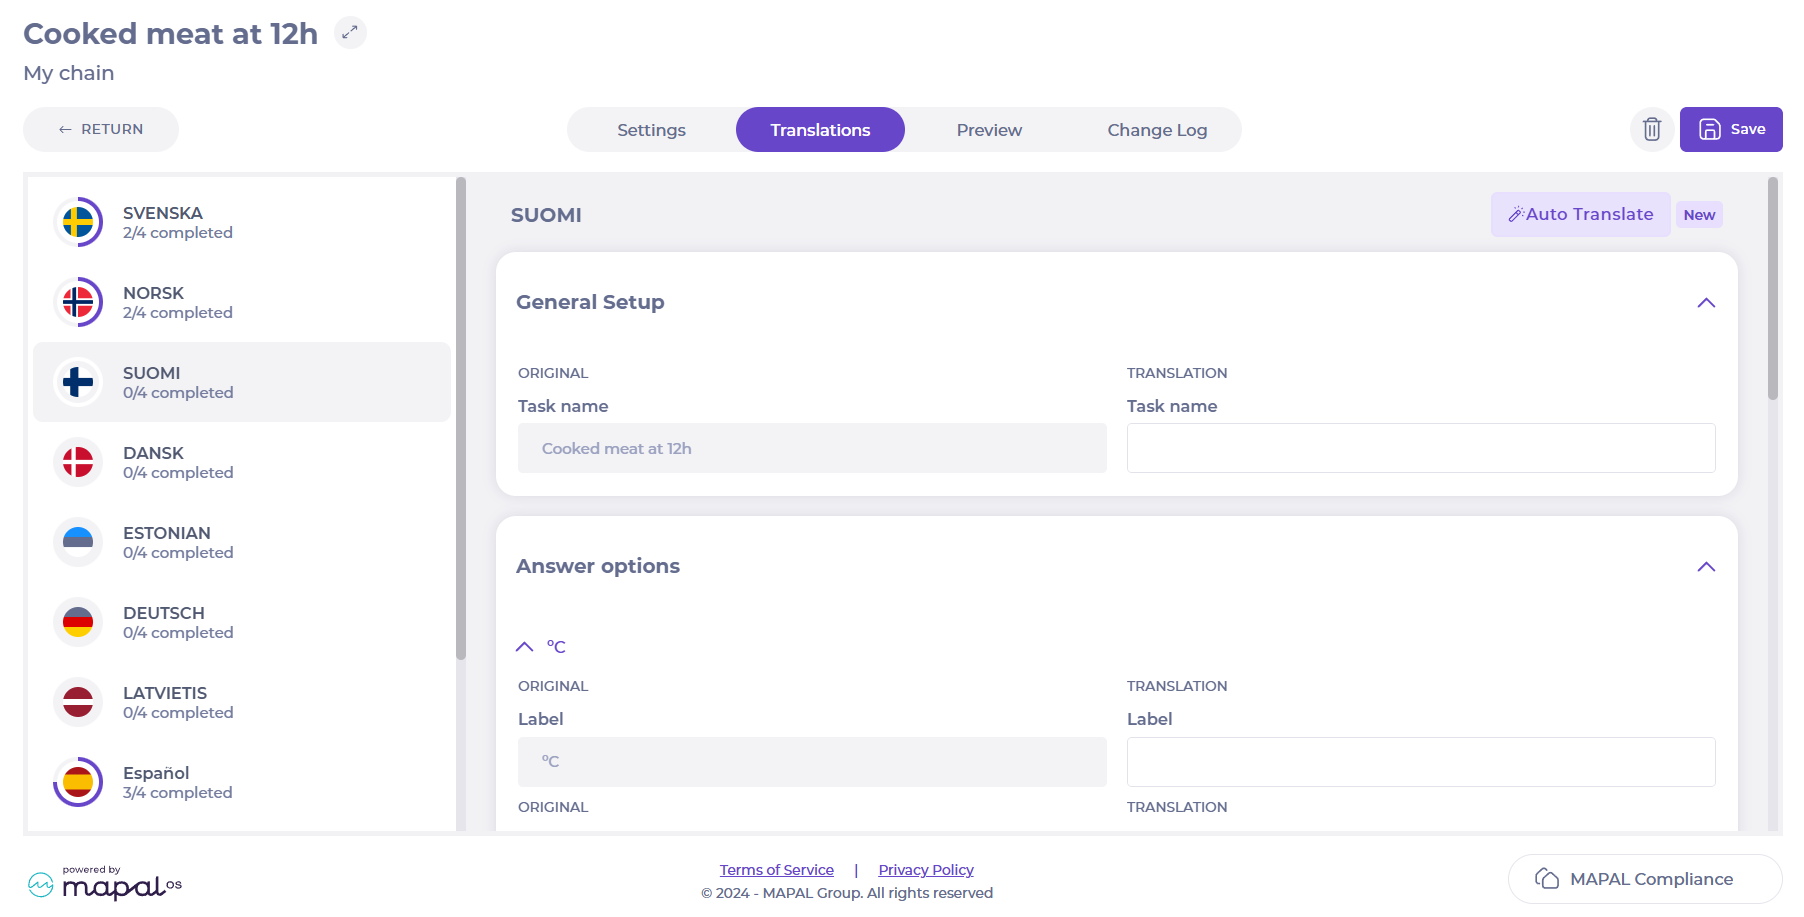Click the Task name translation input field
The image size is (1804, 917).
click(x=1421, y=448)
